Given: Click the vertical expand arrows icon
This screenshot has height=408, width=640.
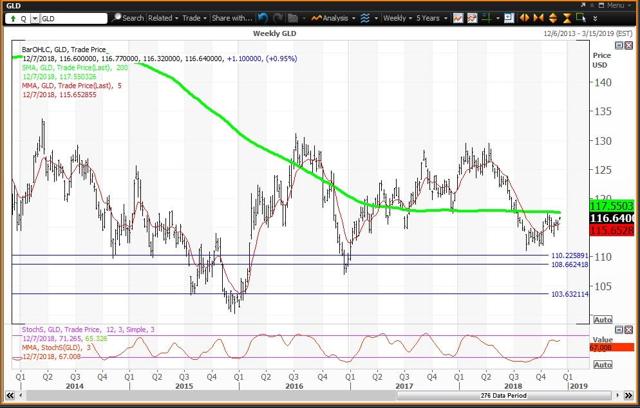Looking at the screenshot, I should point(553,18).
